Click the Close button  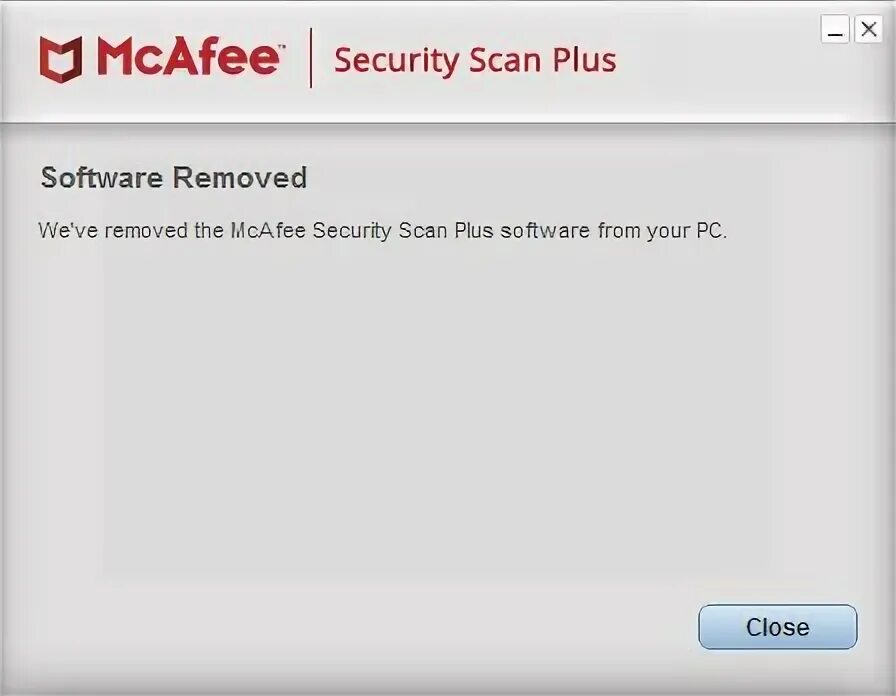778,627
